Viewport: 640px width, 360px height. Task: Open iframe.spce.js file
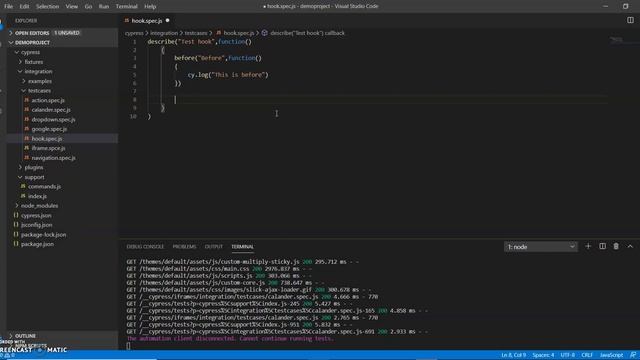(48, 148)
